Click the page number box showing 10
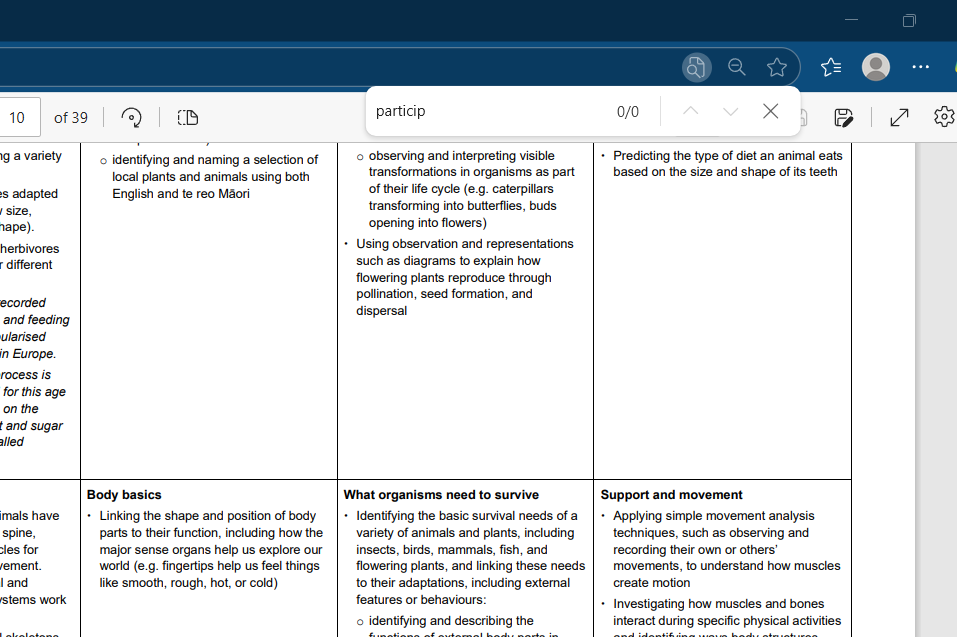 (17, 117)
